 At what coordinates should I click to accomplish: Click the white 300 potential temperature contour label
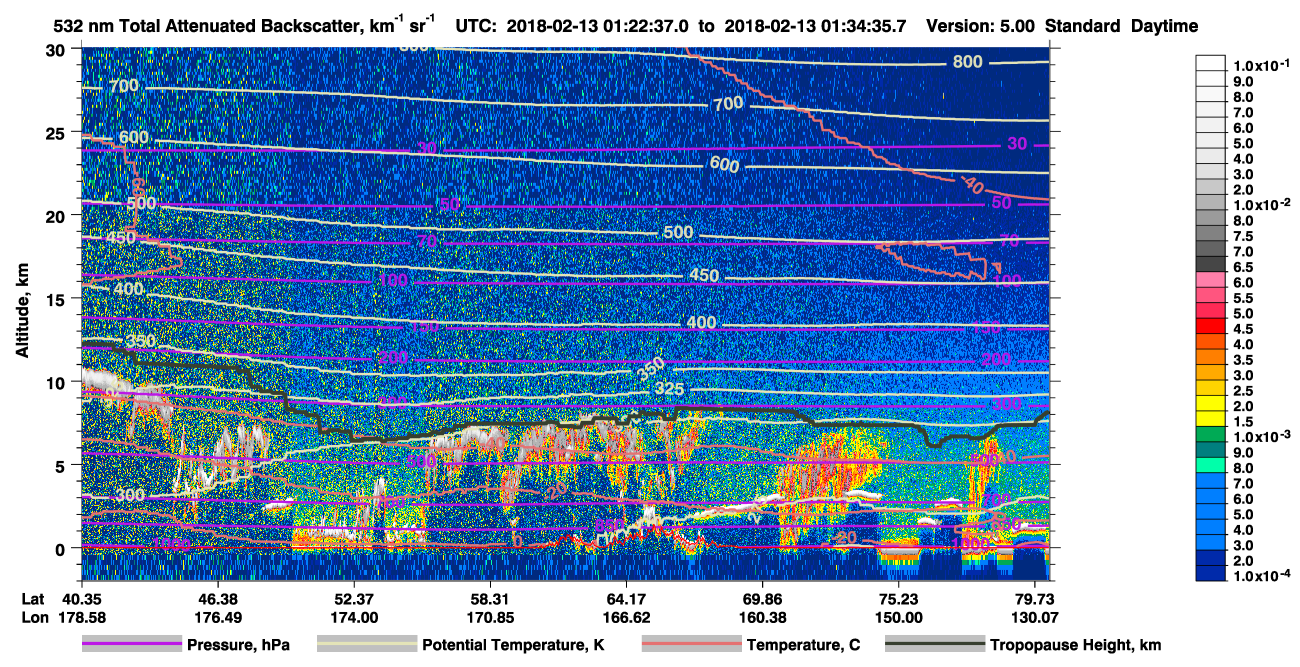tap(128, 495)
